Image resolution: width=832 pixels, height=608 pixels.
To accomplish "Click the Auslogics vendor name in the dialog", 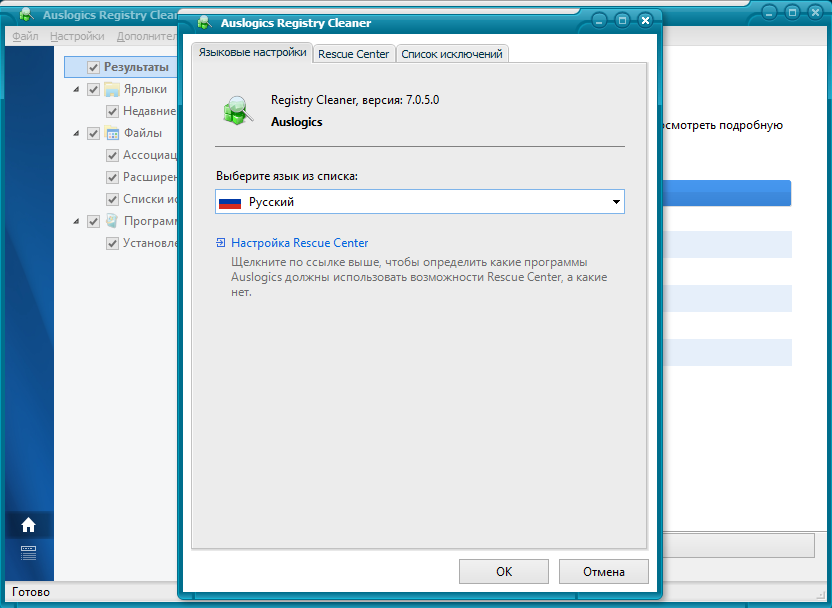I will pyautogui.click(x=297, y=121).
